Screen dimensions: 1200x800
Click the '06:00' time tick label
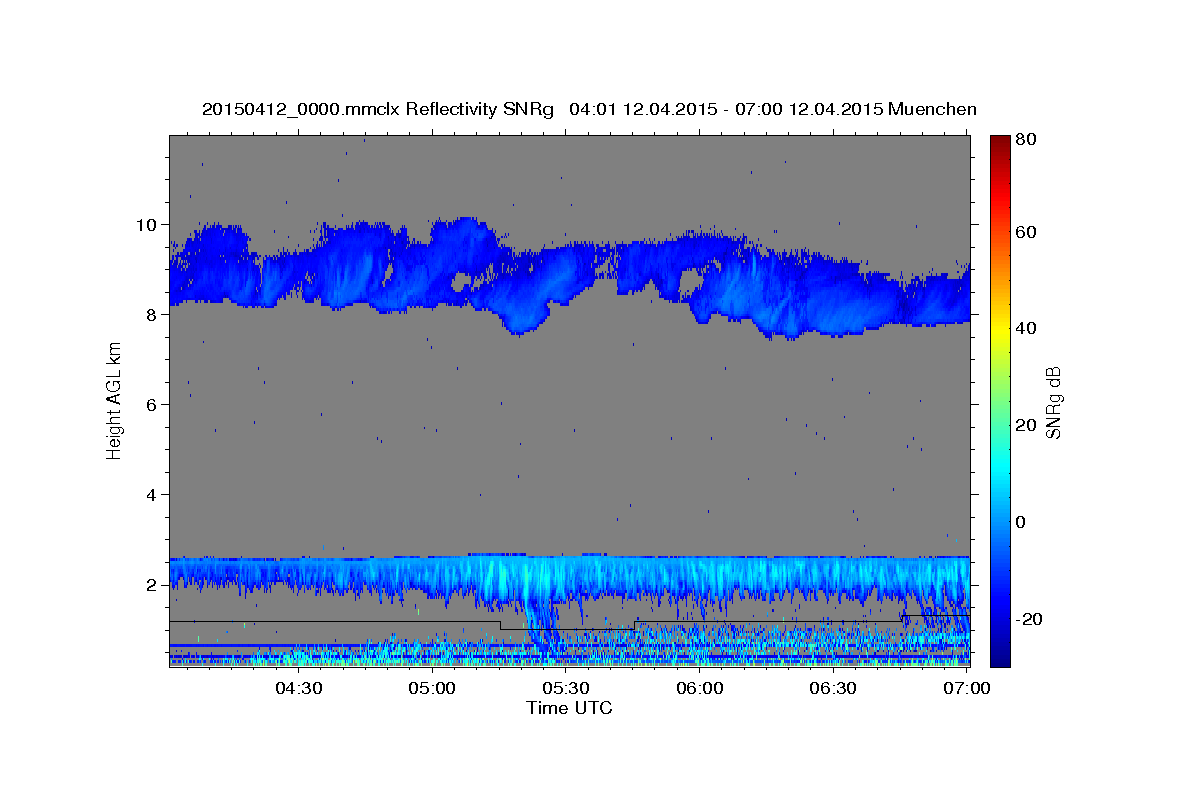(700, 687)
